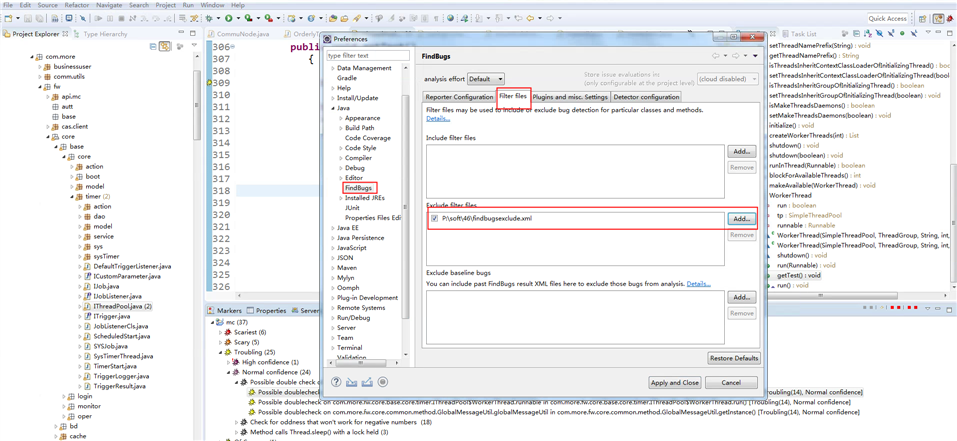Click the record/Oomph circle icon in dialog footer

click(x=383, y=382)
